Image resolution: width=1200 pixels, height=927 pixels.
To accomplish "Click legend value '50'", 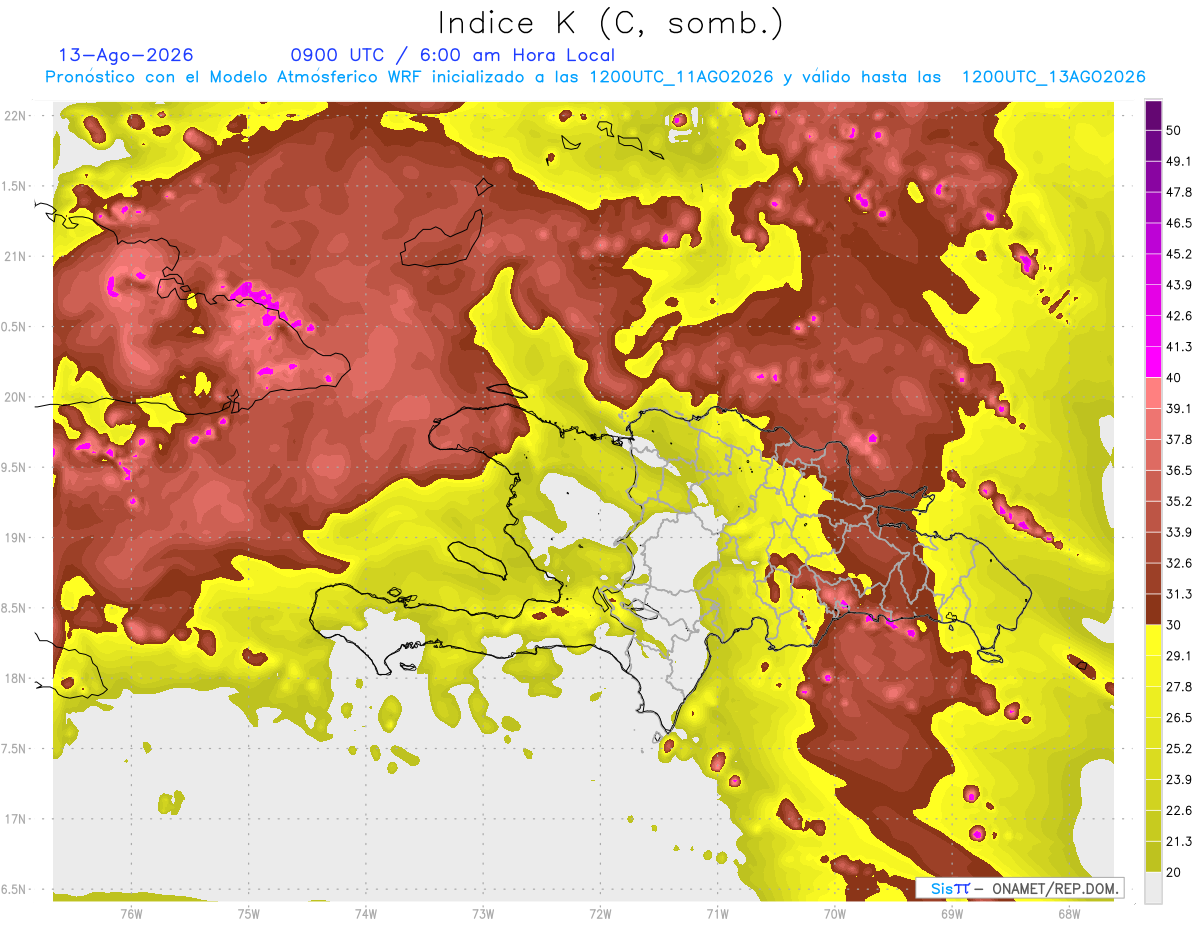I will 1174,131.
